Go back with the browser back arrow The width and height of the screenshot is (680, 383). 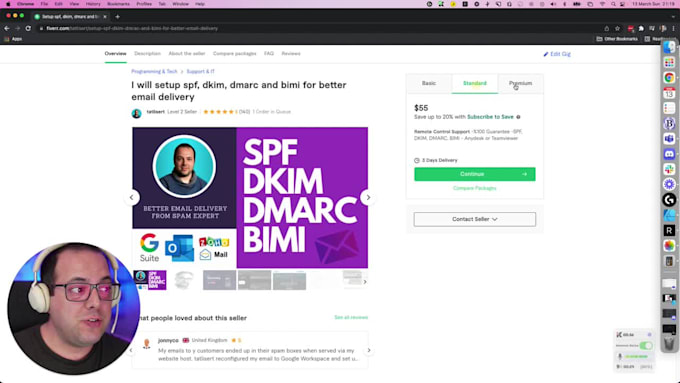tap(7, 28)
